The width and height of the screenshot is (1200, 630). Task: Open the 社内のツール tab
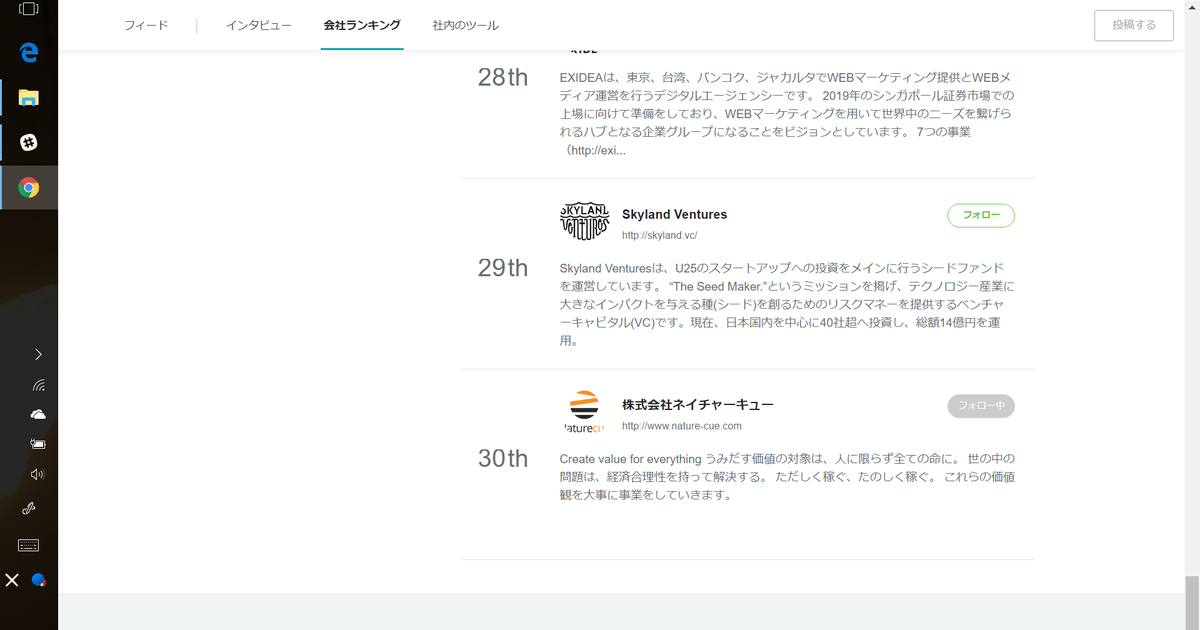pos(466,25)
